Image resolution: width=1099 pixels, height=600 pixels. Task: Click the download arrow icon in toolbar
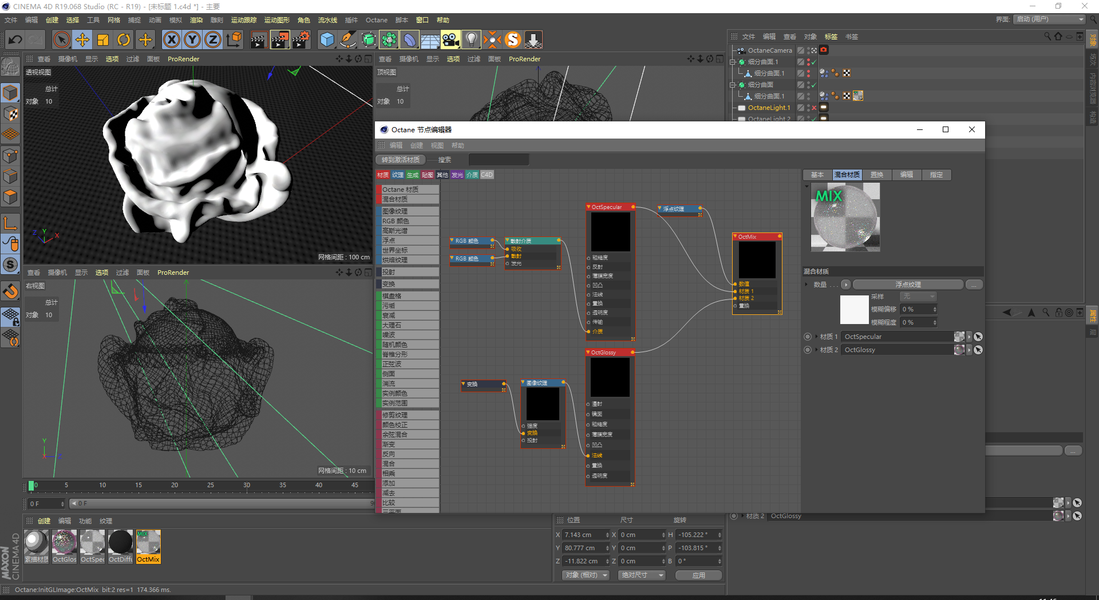pyautogui.click(x=533, y=40)
